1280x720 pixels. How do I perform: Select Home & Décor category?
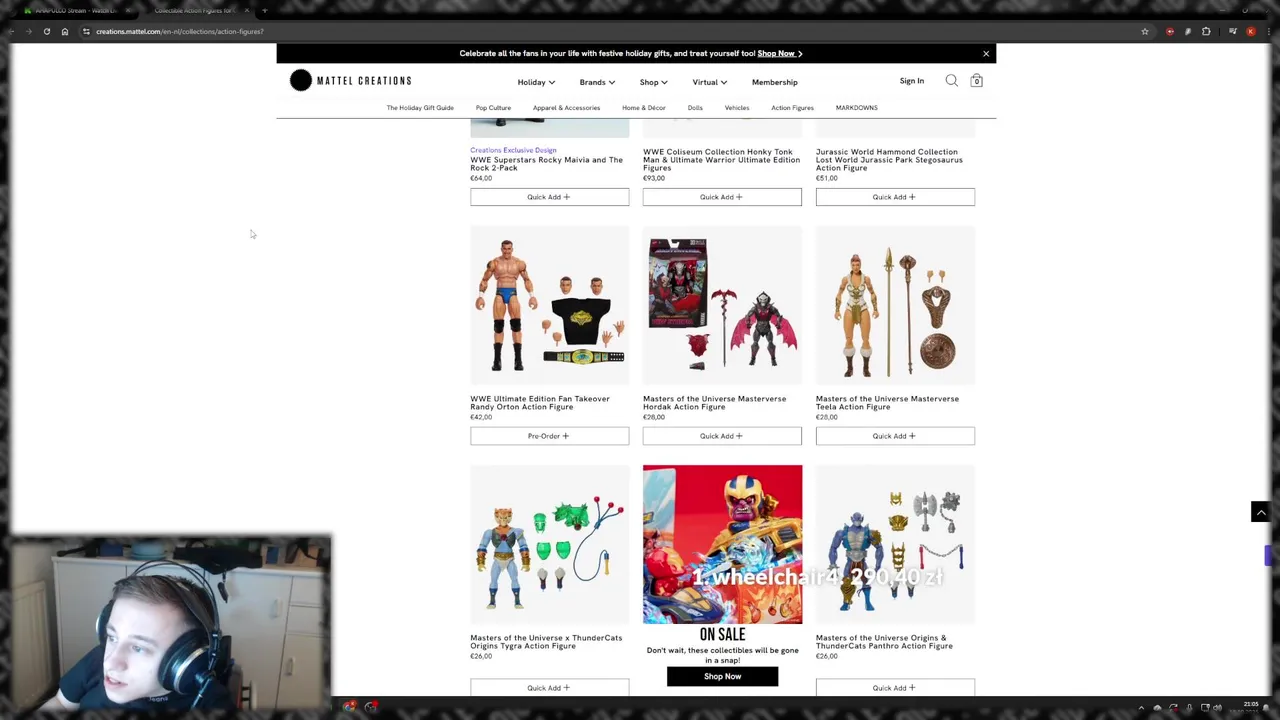tap(644, 108)
